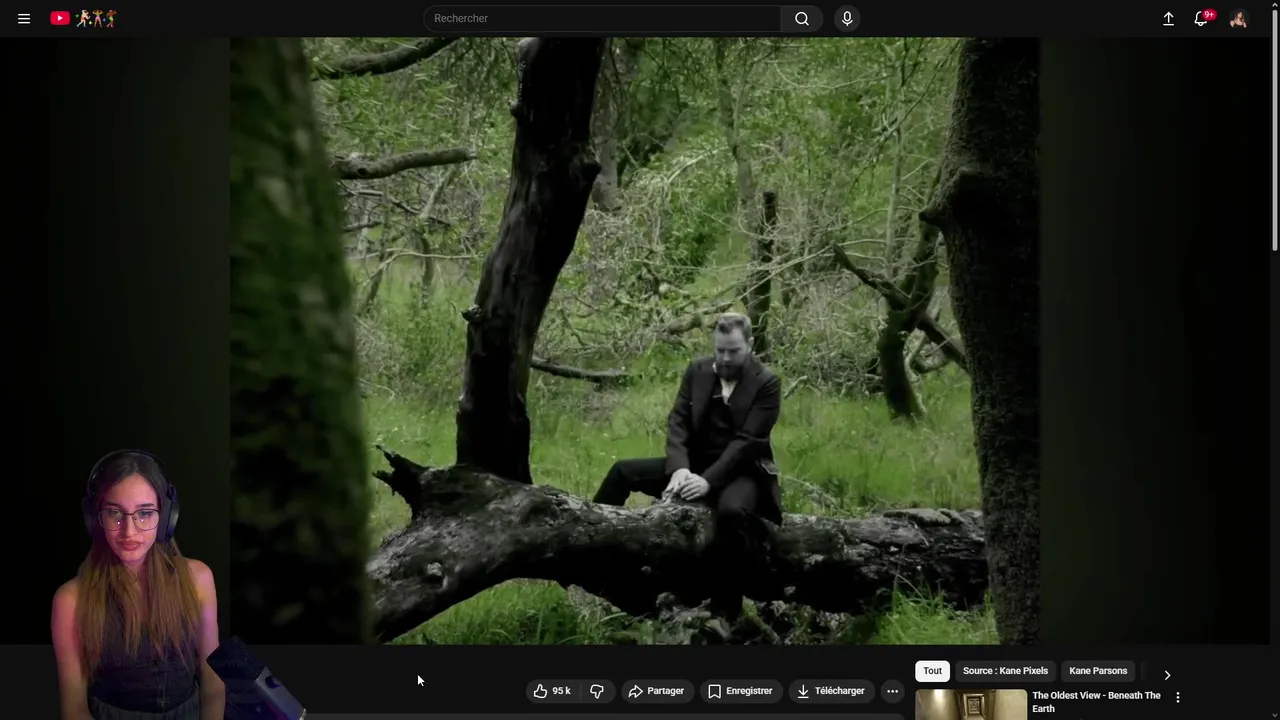
Task: Open the upload/create icon
Action: (1168, 18)
